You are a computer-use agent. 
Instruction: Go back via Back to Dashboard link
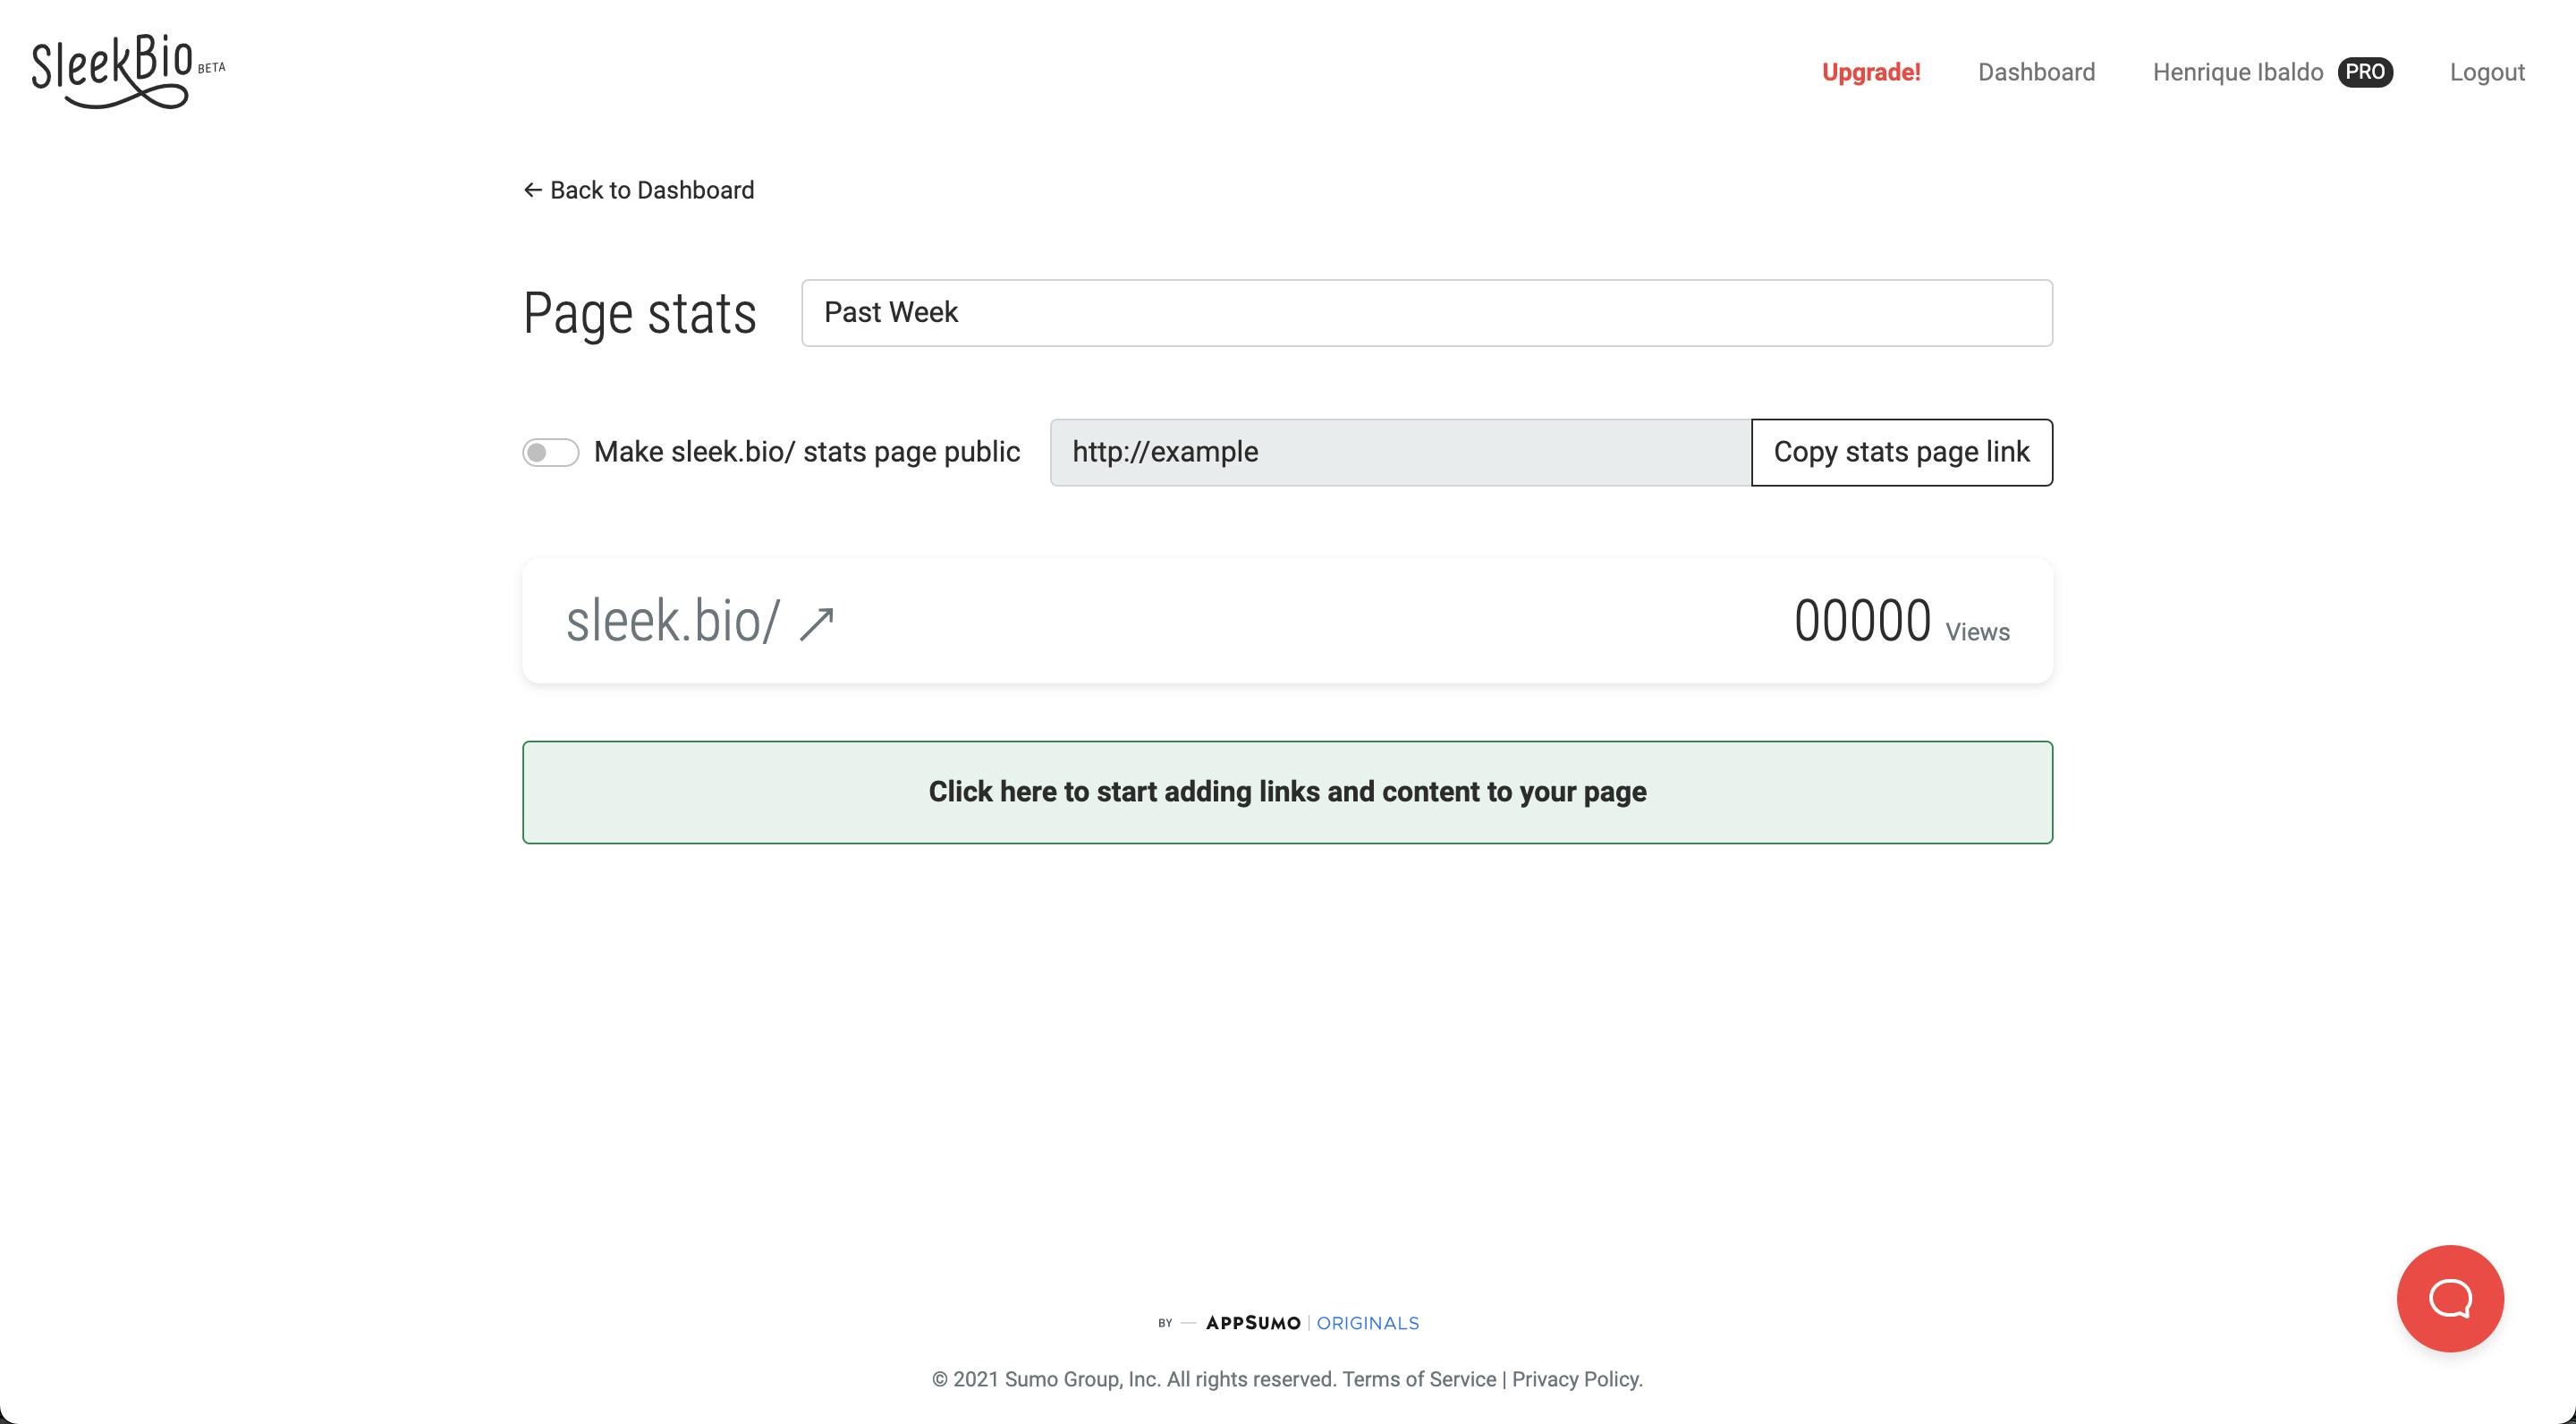(639, 190)
